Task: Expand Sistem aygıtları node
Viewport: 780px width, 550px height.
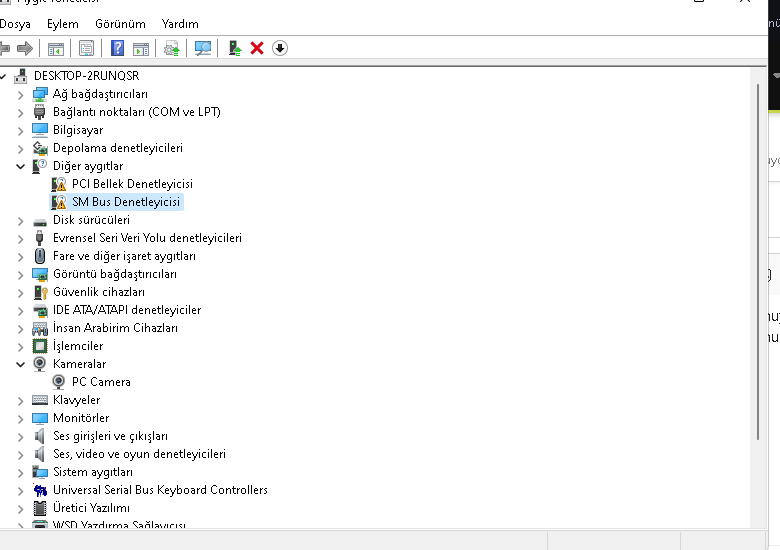Action: pos(20,472)
